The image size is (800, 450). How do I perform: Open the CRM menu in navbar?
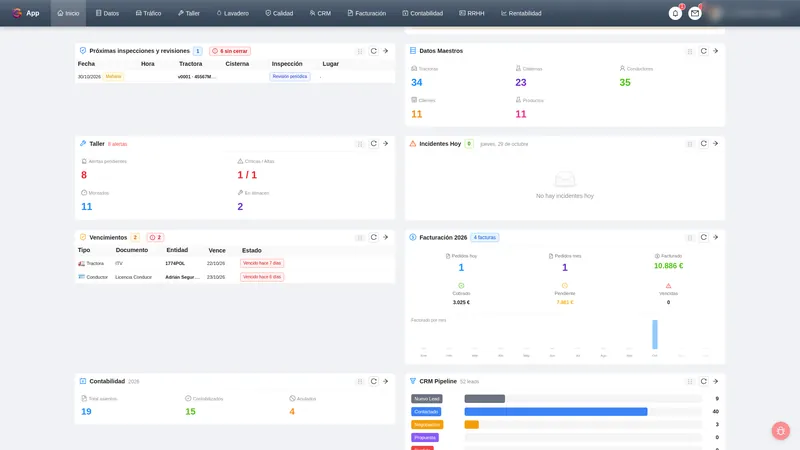pos(320,13)
